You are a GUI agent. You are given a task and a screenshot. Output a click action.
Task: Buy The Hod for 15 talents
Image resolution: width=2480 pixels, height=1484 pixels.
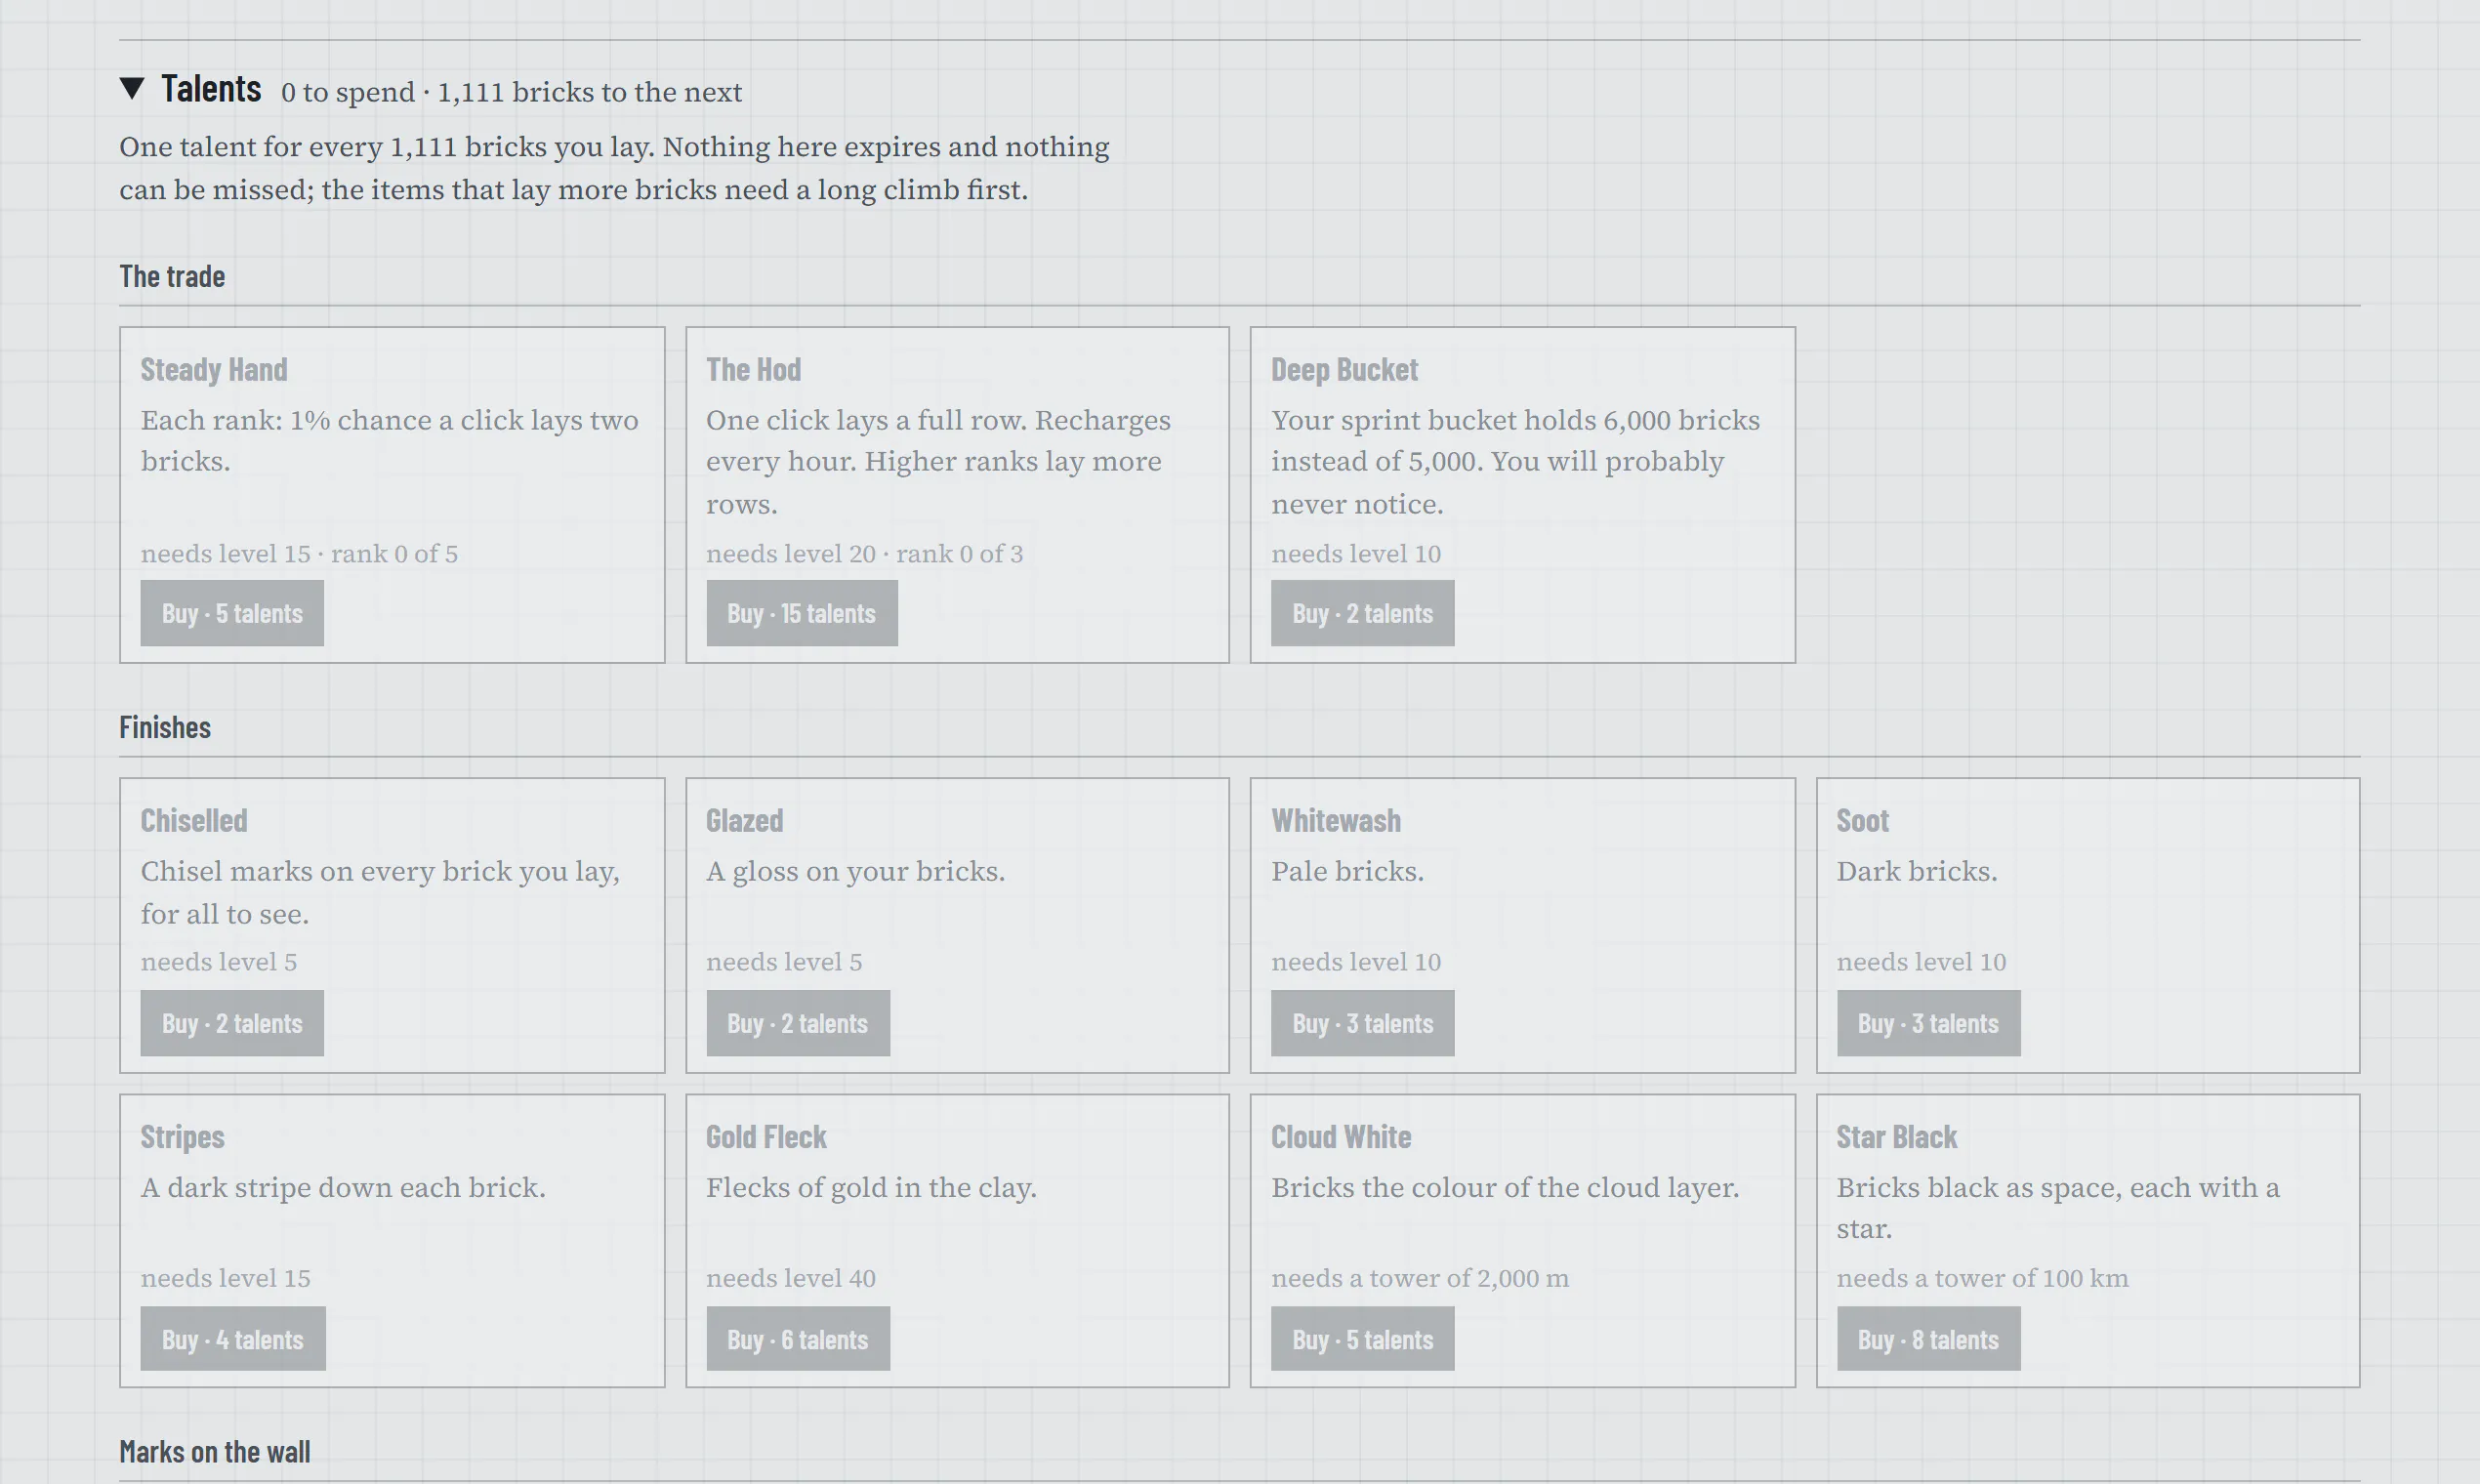pos(801,613)
